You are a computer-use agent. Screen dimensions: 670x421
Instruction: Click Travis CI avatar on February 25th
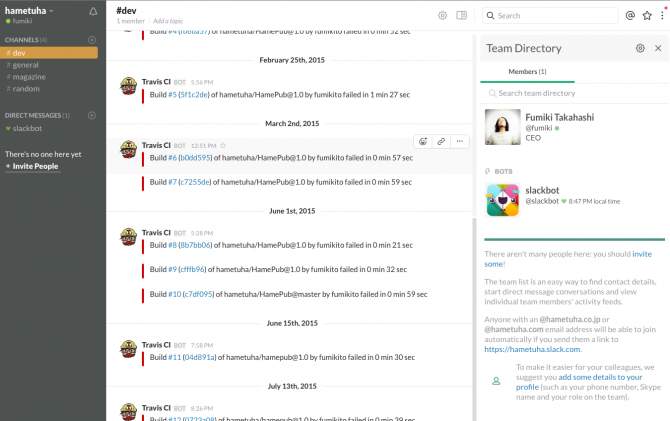click(x=128, y=86)
